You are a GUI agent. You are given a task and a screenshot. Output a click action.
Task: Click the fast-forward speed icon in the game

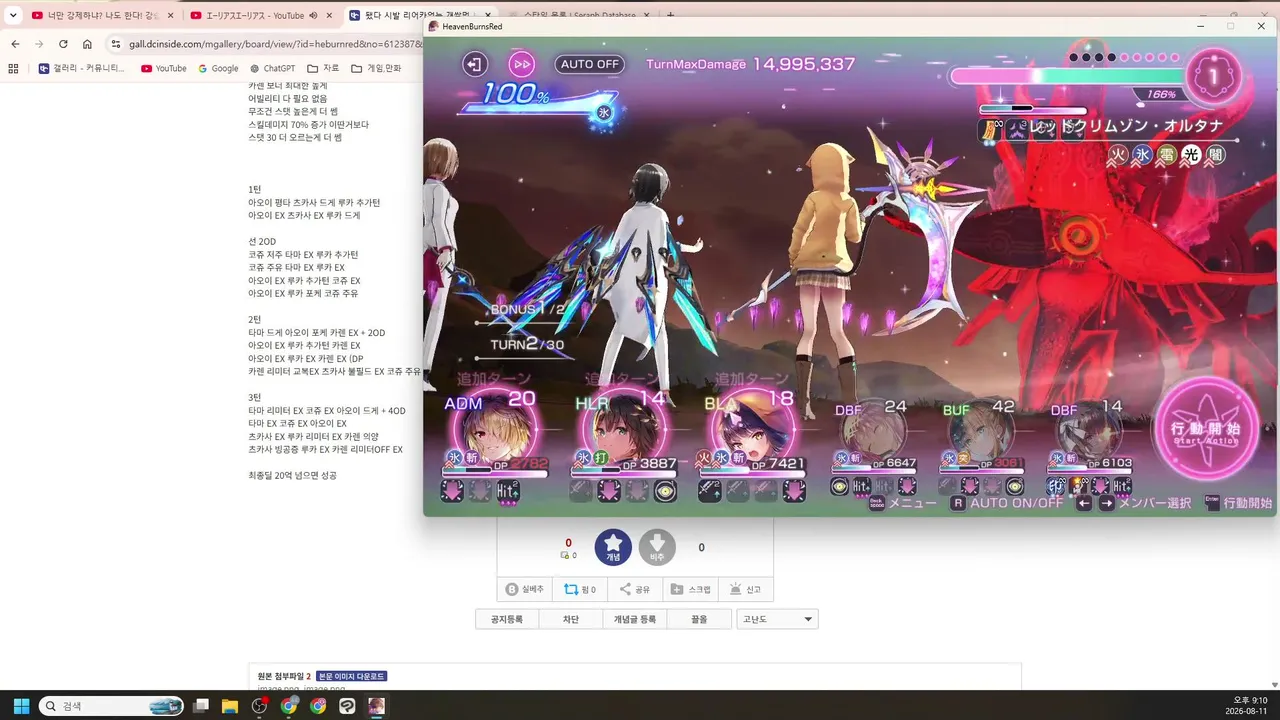click(x=521, y=64)
